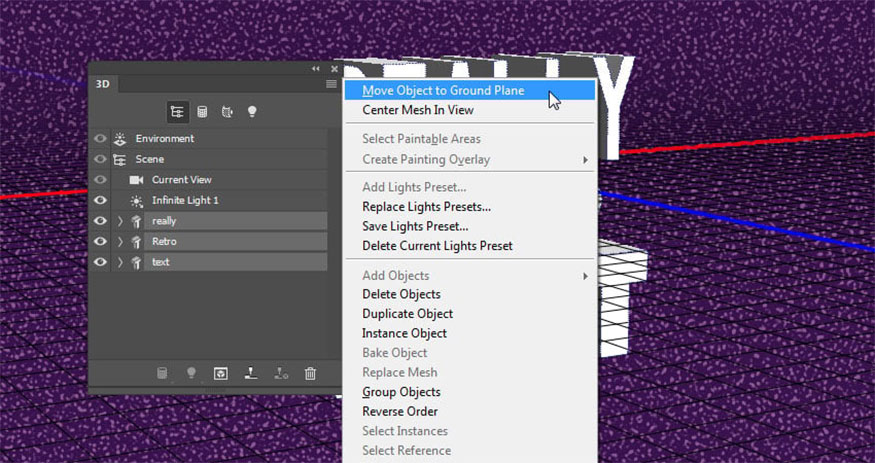Click the Scene row icon
Screen dimensions: 875x463
[120, 159]
